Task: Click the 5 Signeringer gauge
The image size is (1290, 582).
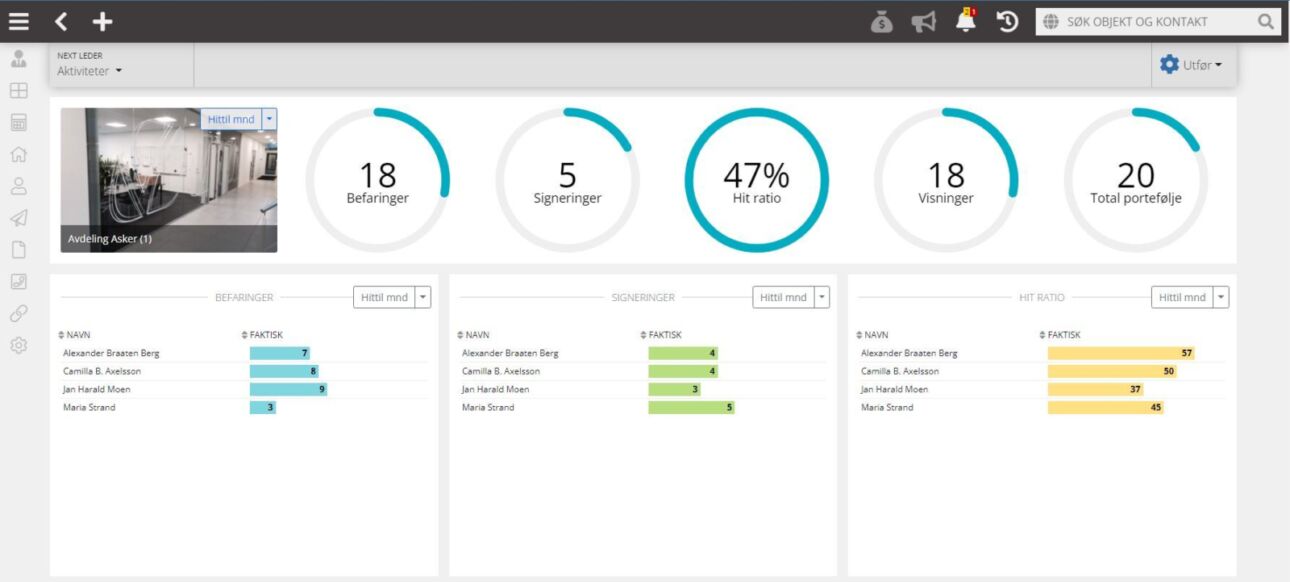Action: pos(567,180)
